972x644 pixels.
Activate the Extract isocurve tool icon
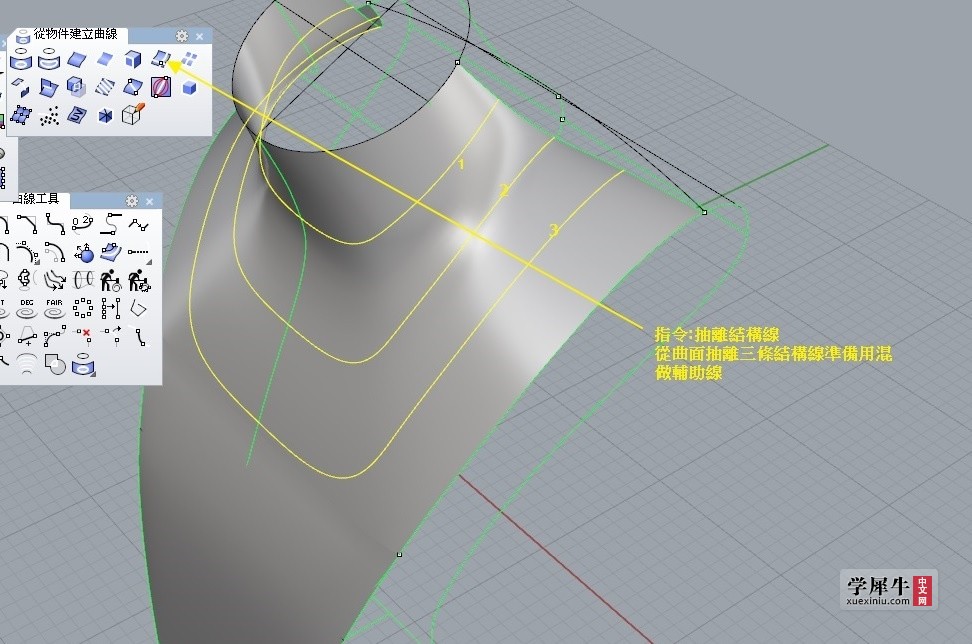pos(161,60)
